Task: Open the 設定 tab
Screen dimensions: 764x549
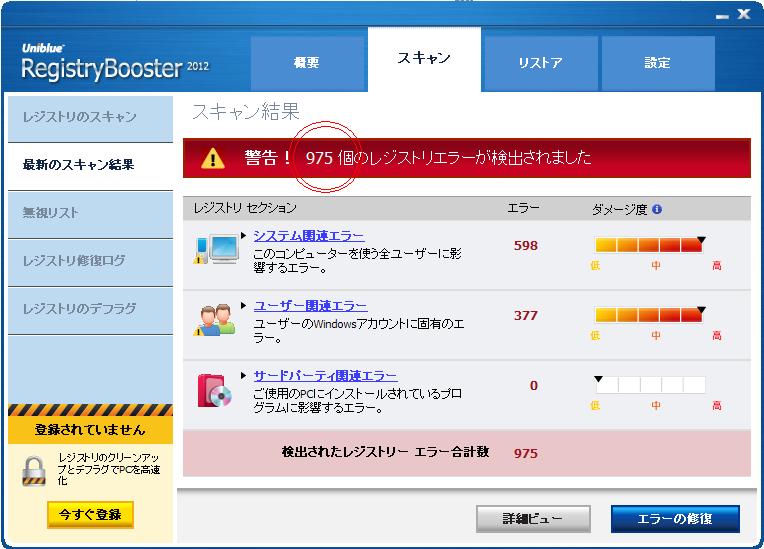Action: click(658, 63)
